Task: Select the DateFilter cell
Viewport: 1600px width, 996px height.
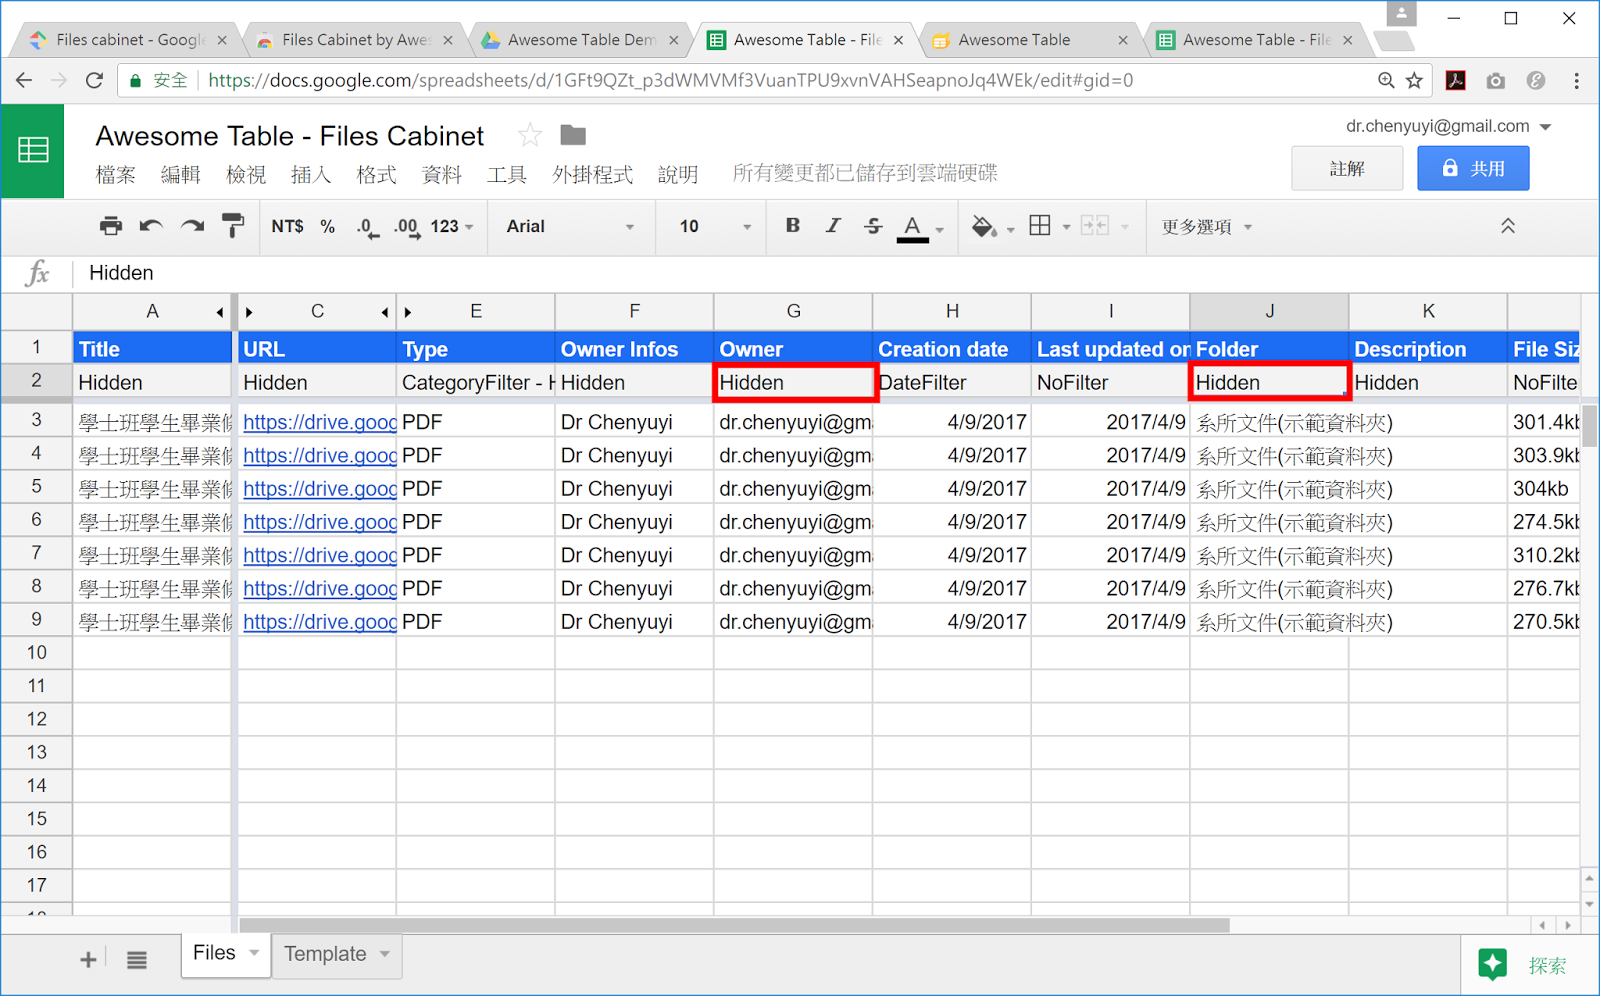Action: point(952,382)
